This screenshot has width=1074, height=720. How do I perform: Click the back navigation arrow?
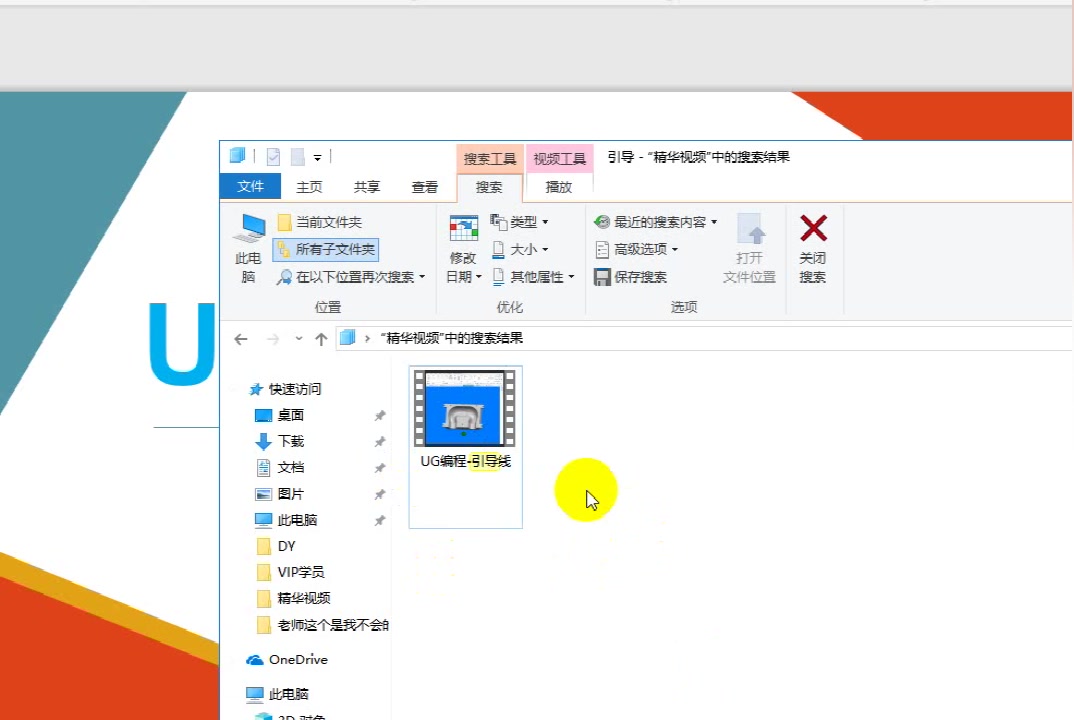click(x=240, y=338)
